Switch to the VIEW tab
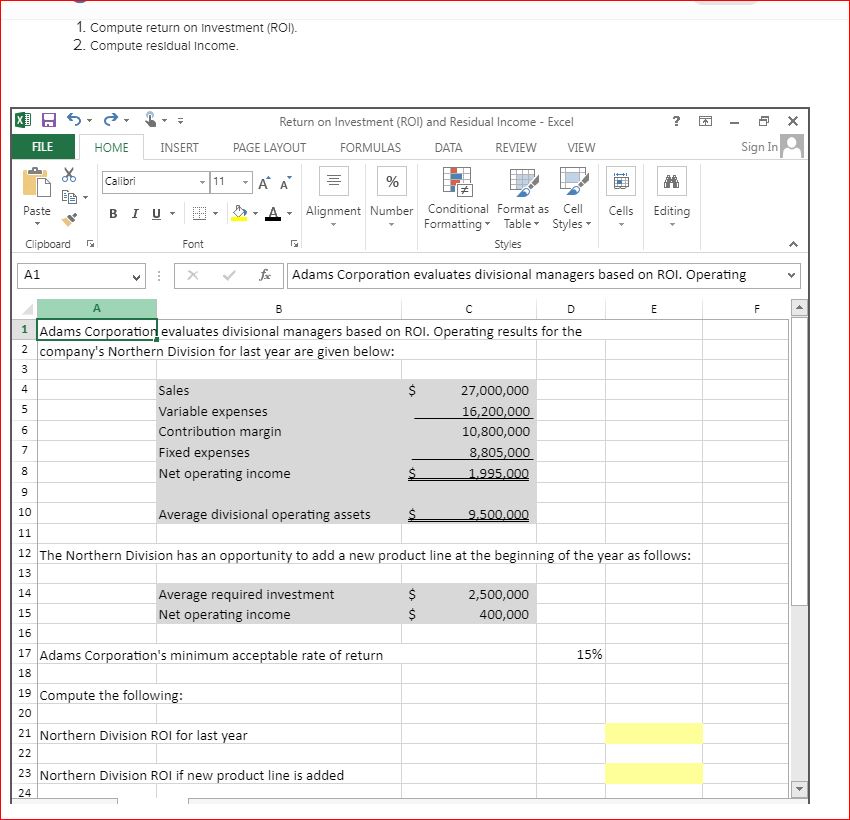Screen dimensions: 850x820 [x=581, y=147]
